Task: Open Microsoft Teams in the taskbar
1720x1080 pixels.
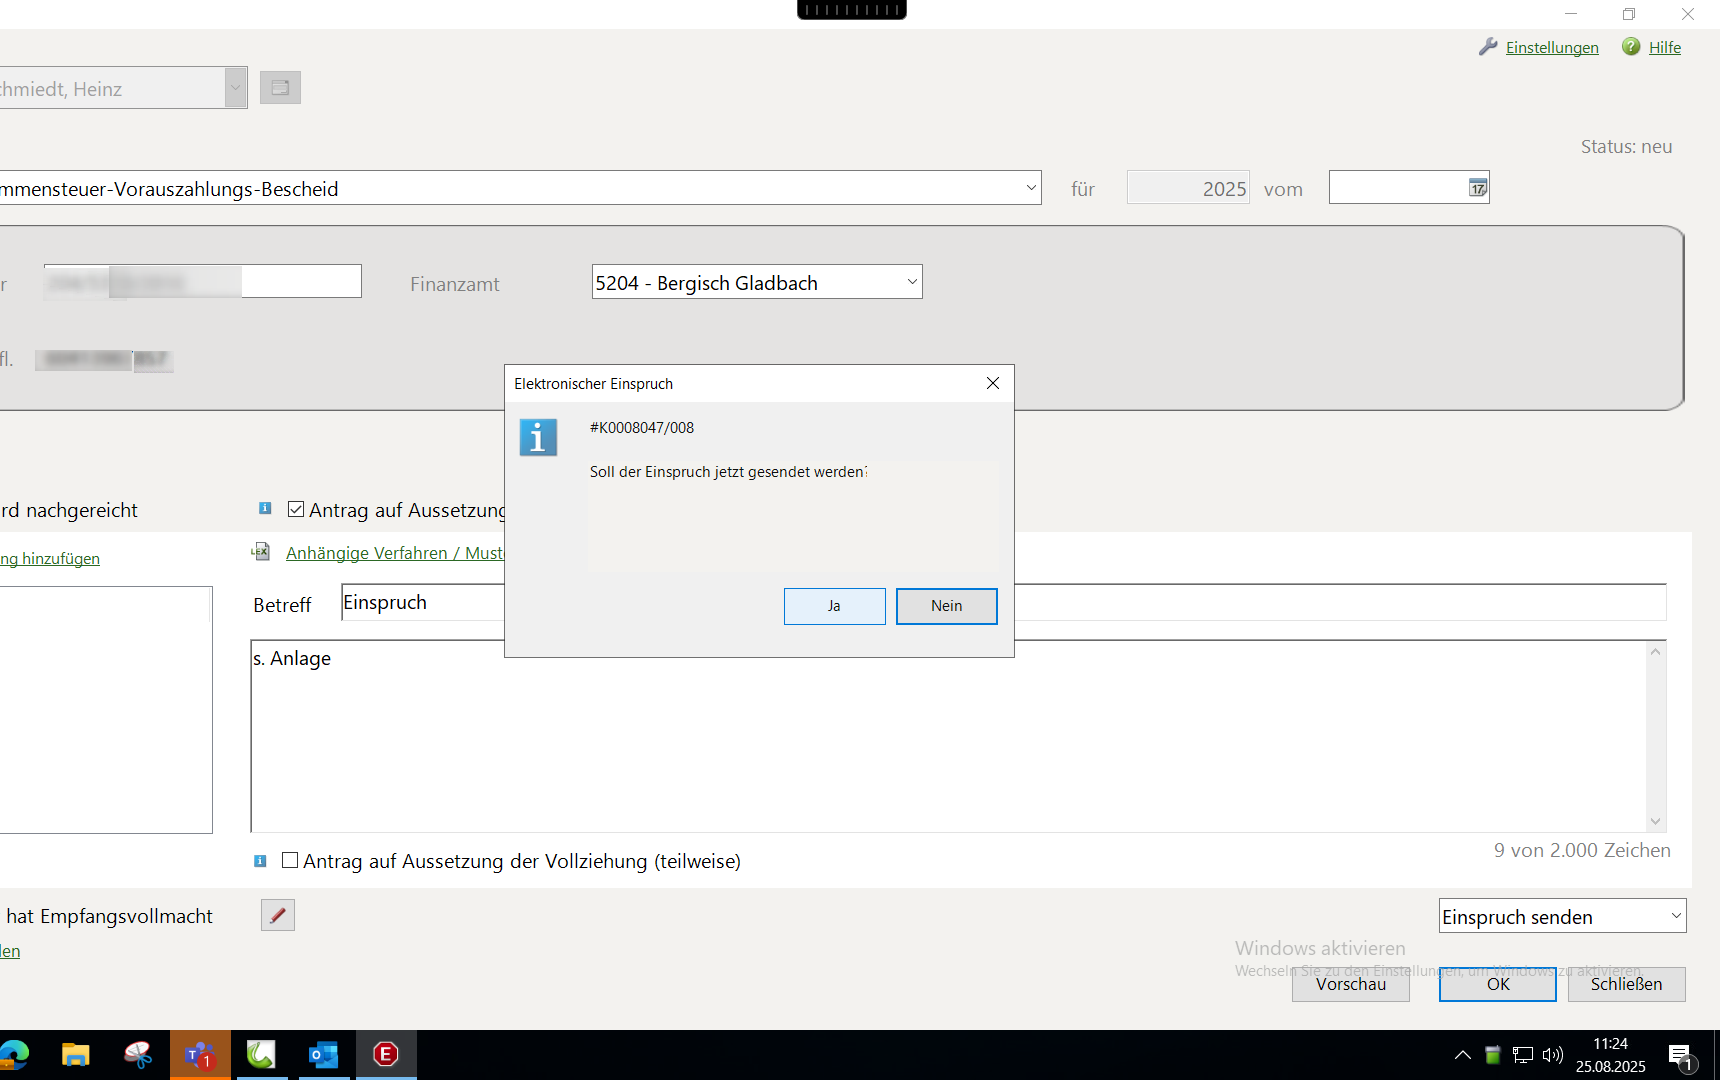Action: [x=200, y=1055]
